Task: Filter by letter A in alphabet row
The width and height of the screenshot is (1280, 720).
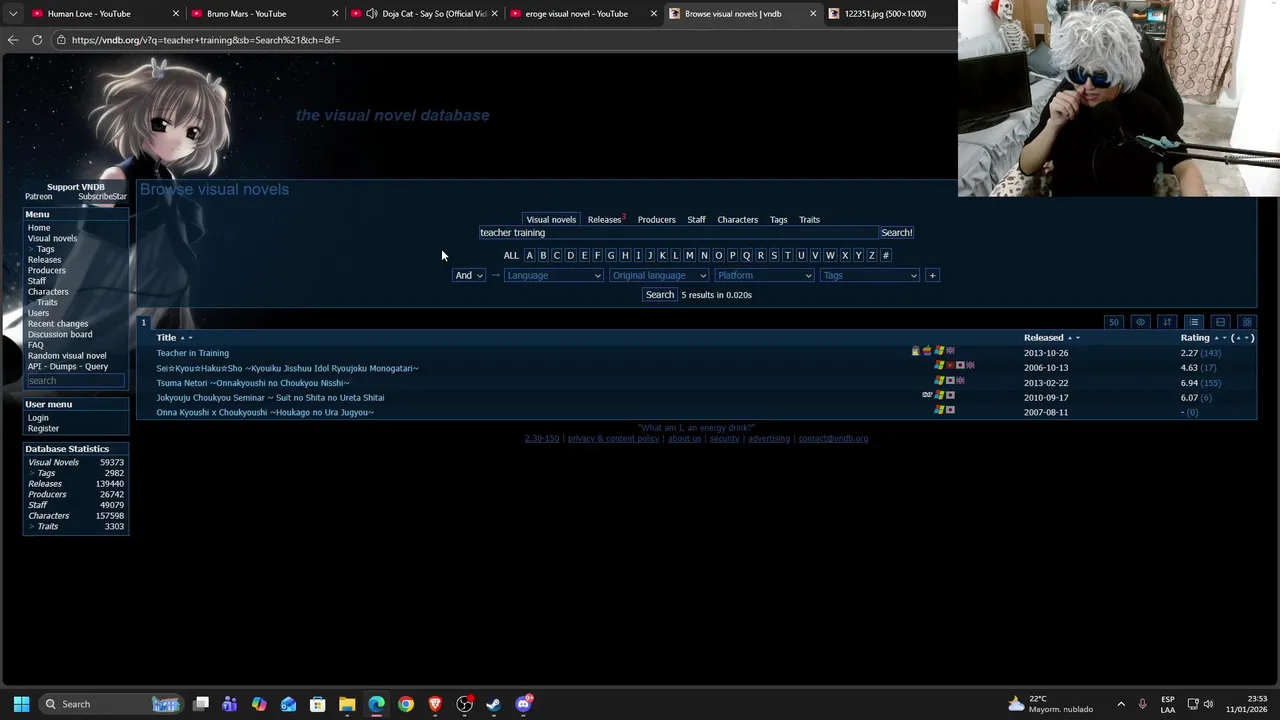Action: pos(529,256)
